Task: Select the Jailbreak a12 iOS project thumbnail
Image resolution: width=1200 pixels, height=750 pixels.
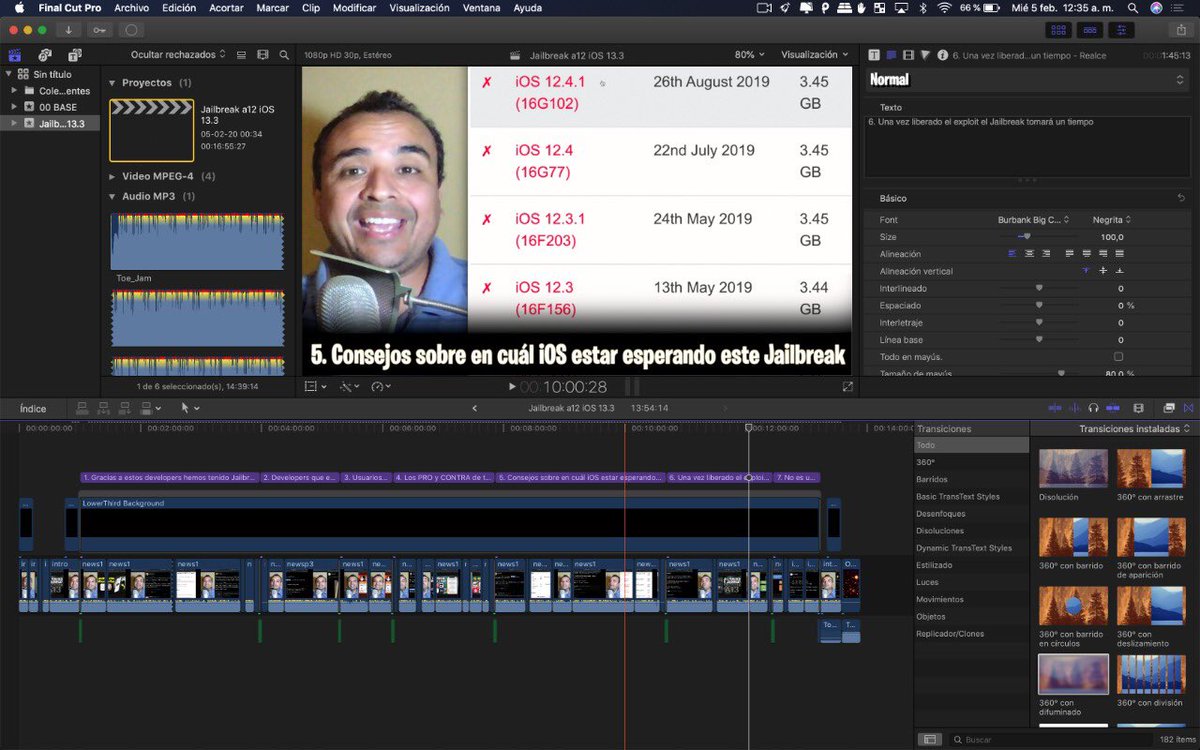Action: pos(152,129)
